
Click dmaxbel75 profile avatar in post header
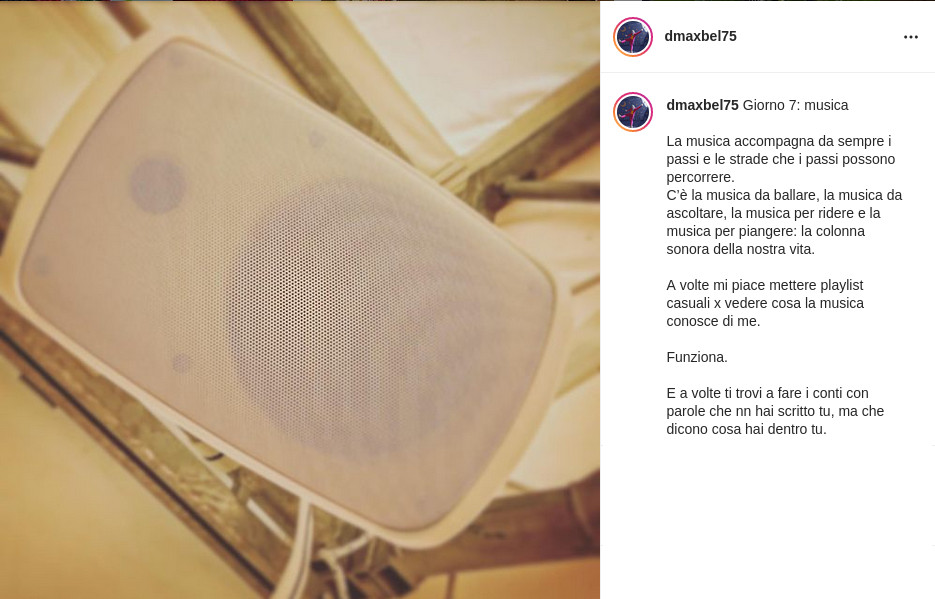[633, 37]
